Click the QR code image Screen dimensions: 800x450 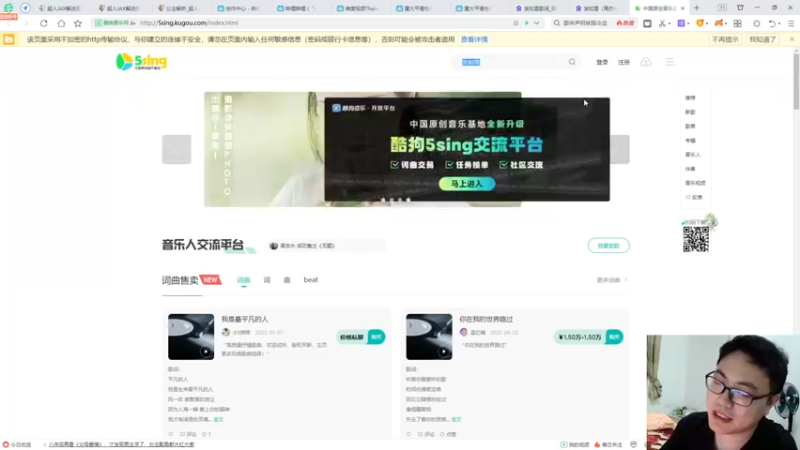(696, 239)
